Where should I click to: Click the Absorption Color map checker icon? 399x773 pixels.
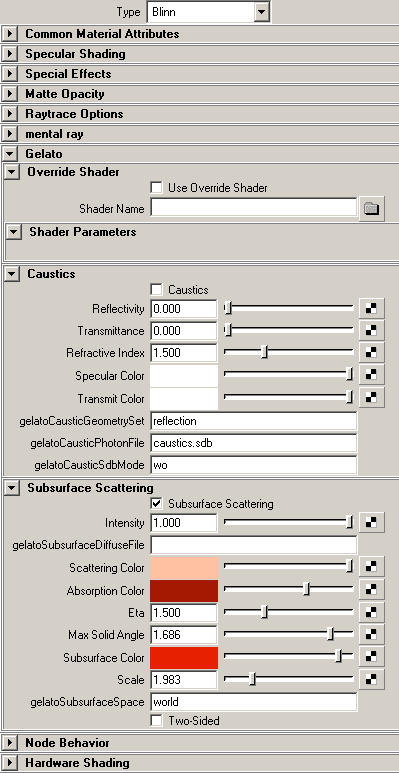pos(371,590)
